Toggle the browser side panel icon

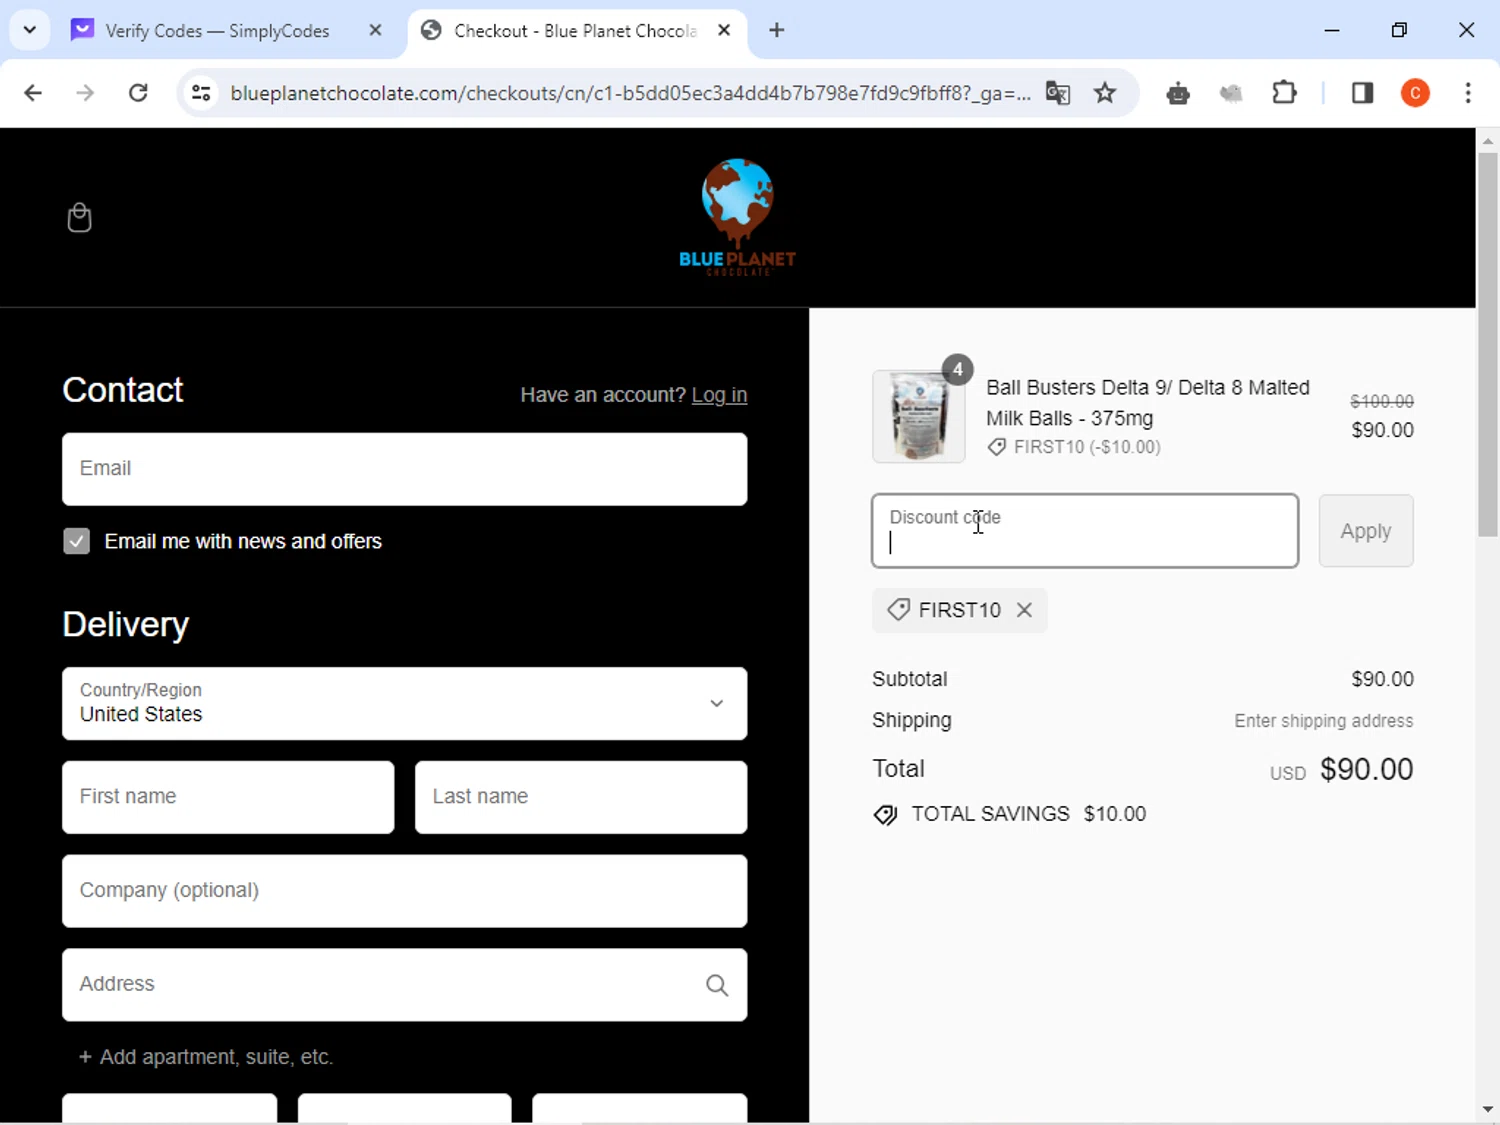tap(1362, 93)
